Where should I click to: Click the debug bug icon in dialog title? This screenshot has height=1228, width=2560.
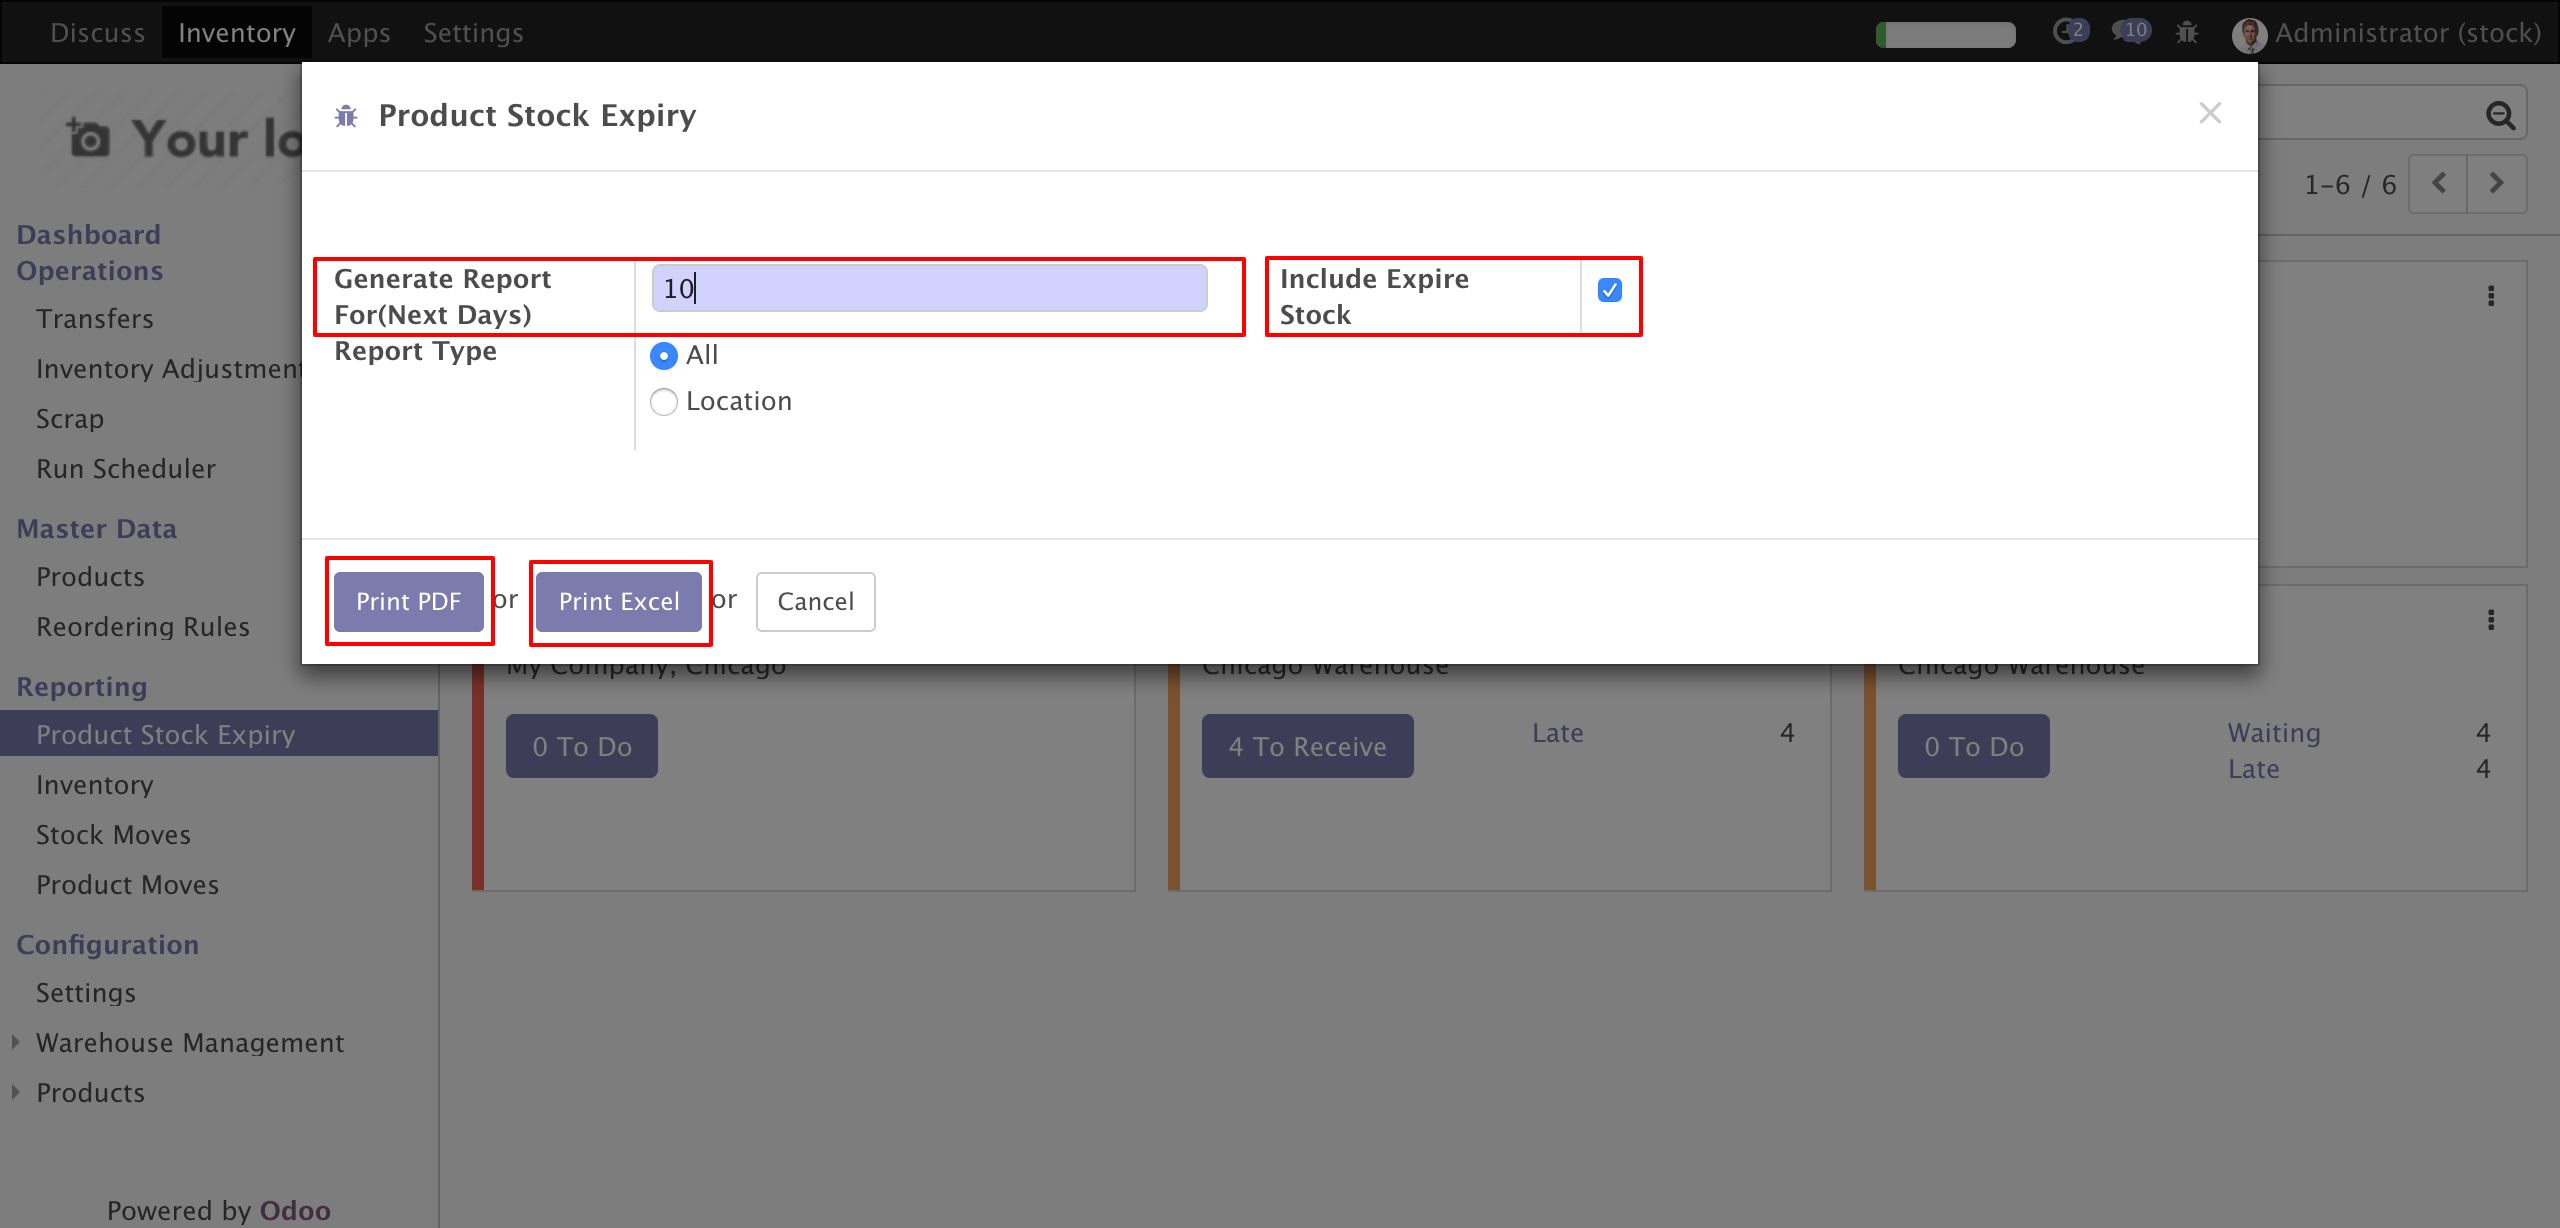click(346, 116)
